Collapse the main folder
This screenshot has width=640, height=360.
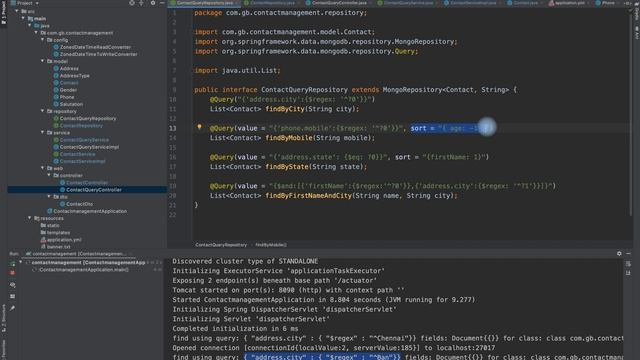23,18
